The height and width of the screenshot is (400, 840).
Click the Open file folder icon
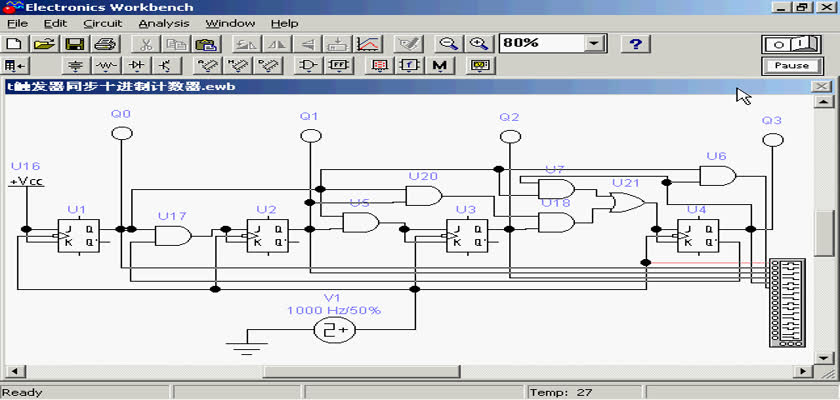click(43, 44)
